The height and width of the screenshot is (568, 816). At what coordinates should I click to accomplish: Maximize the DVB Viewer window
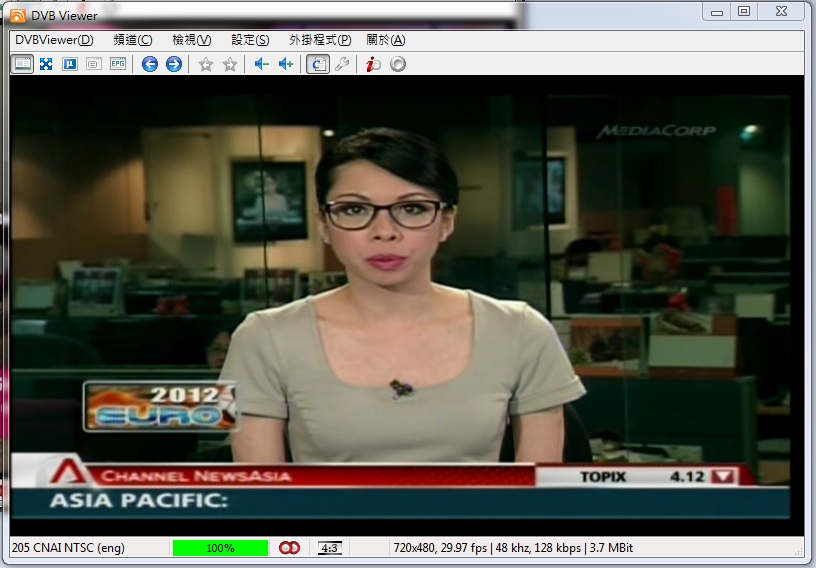pos(744,11)
